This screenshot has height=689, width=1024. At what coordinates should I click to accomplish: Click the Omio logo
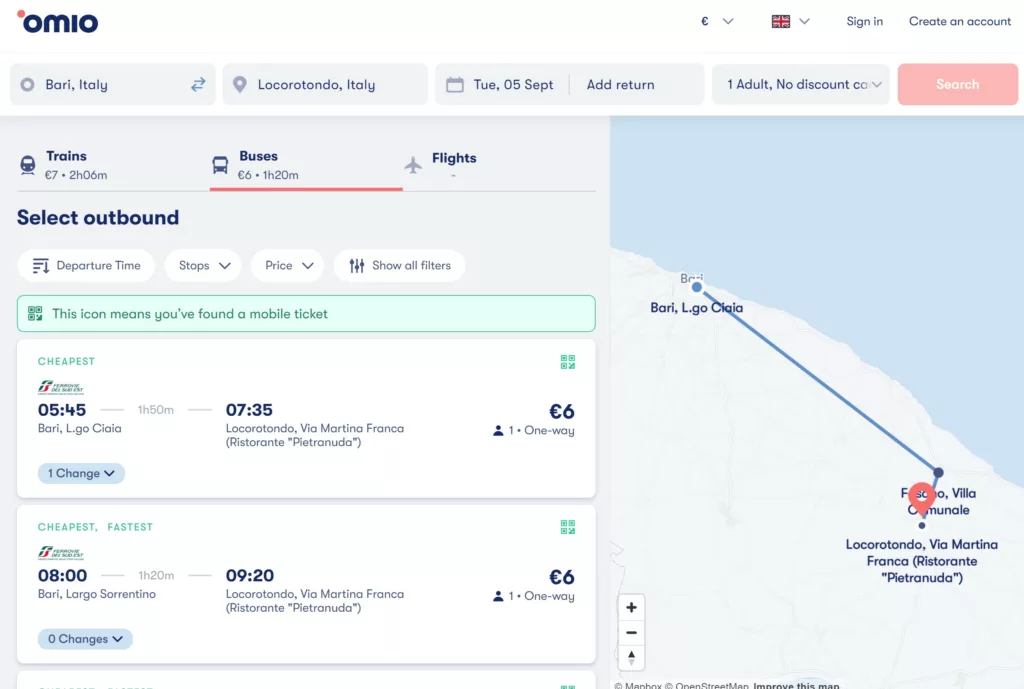(58, 22)
